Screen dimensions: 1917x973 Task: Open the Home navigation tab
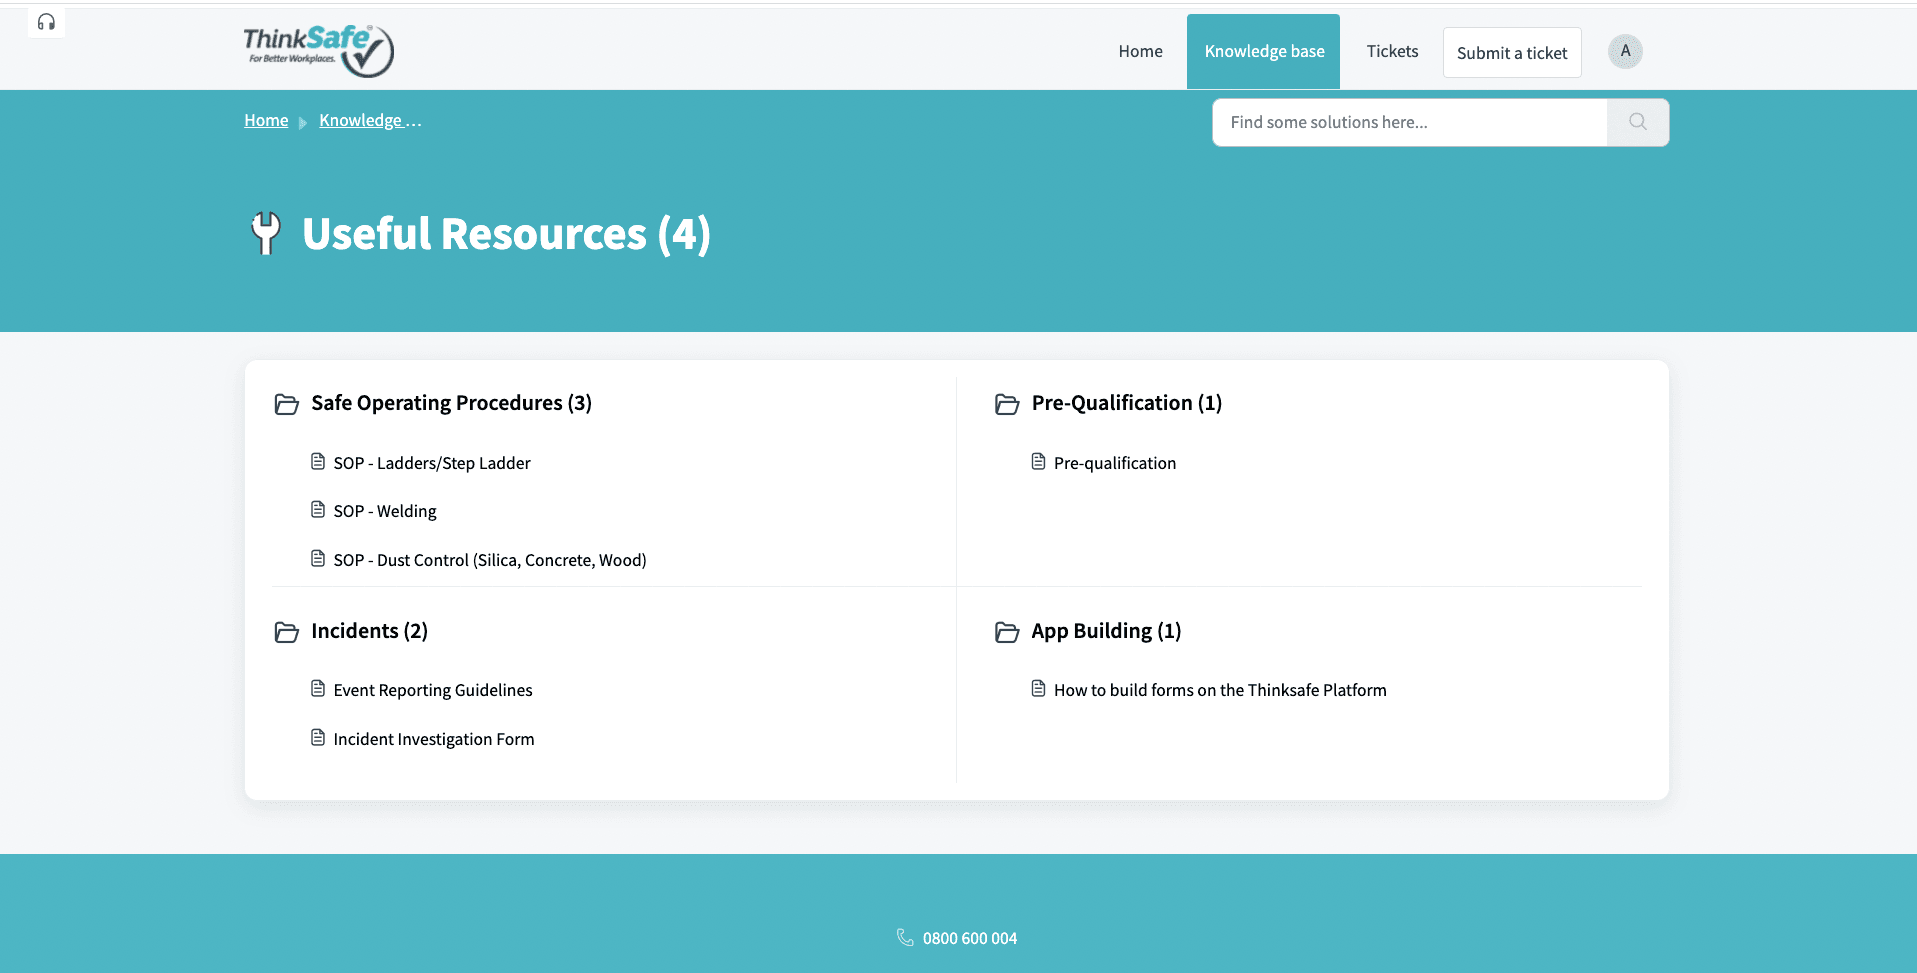pos(1140,51)
